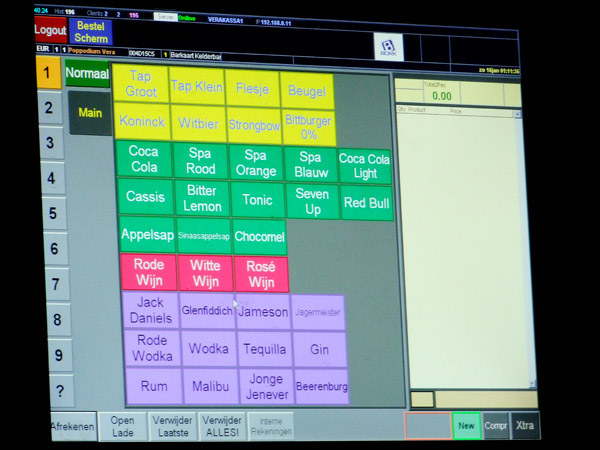Select the Normaal price mode
The image size is (600, 450).
[x=87, y=73]
